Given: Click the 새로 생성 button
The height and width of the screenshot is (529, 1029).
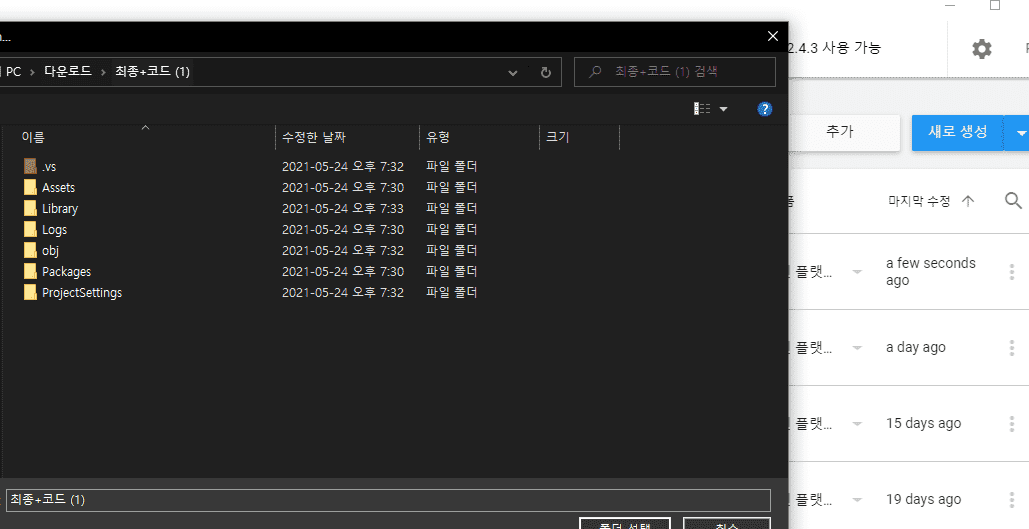Looking at the screenshot, I should [957, 133].
